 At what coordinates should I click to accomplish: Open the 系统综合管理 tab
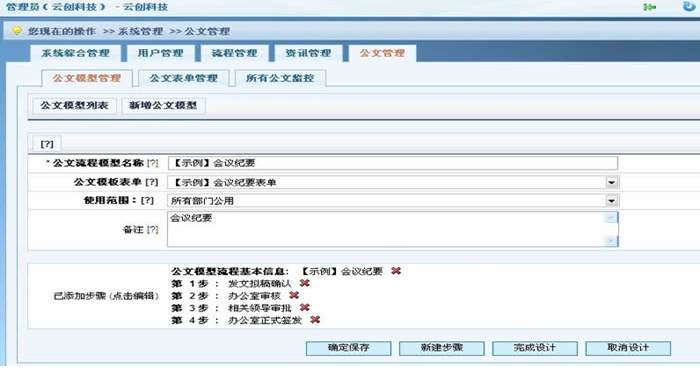pyautogui.click(x=75, y=53)
